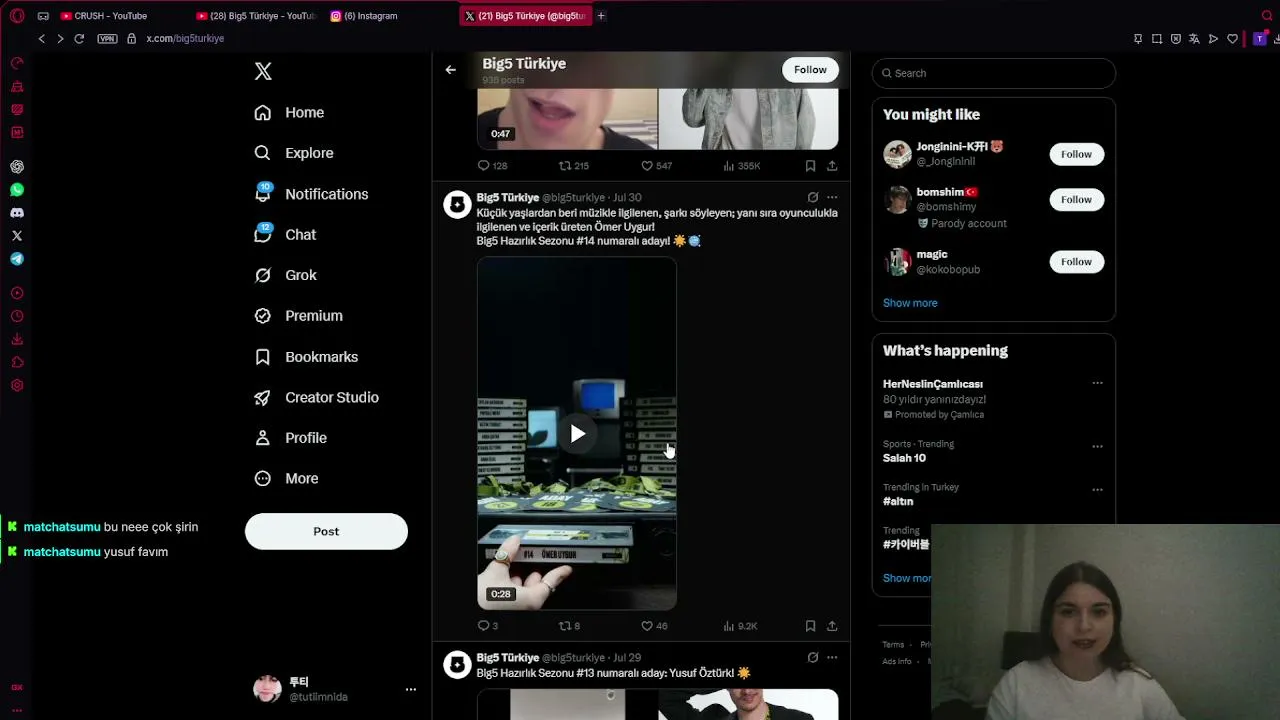This screenshot has height=720, width=1280.
Task: View analytics of the Jul 30 post
Action: (740, 626)
